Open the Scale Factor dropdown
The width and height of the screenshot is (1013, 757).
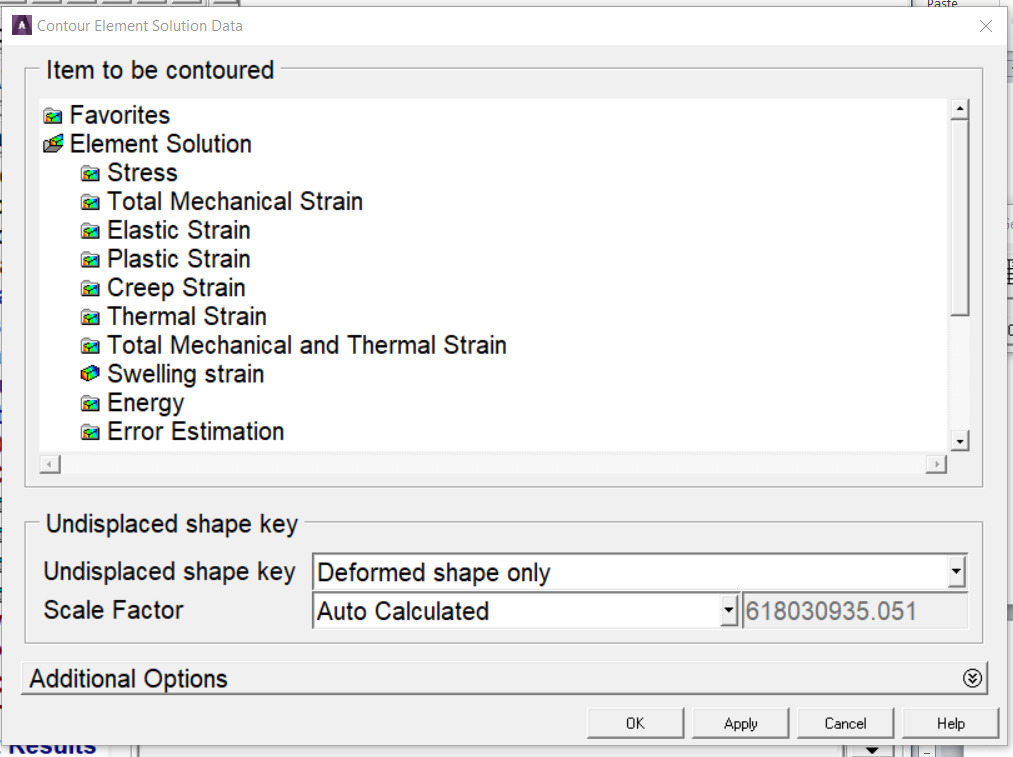pos(729,611)
